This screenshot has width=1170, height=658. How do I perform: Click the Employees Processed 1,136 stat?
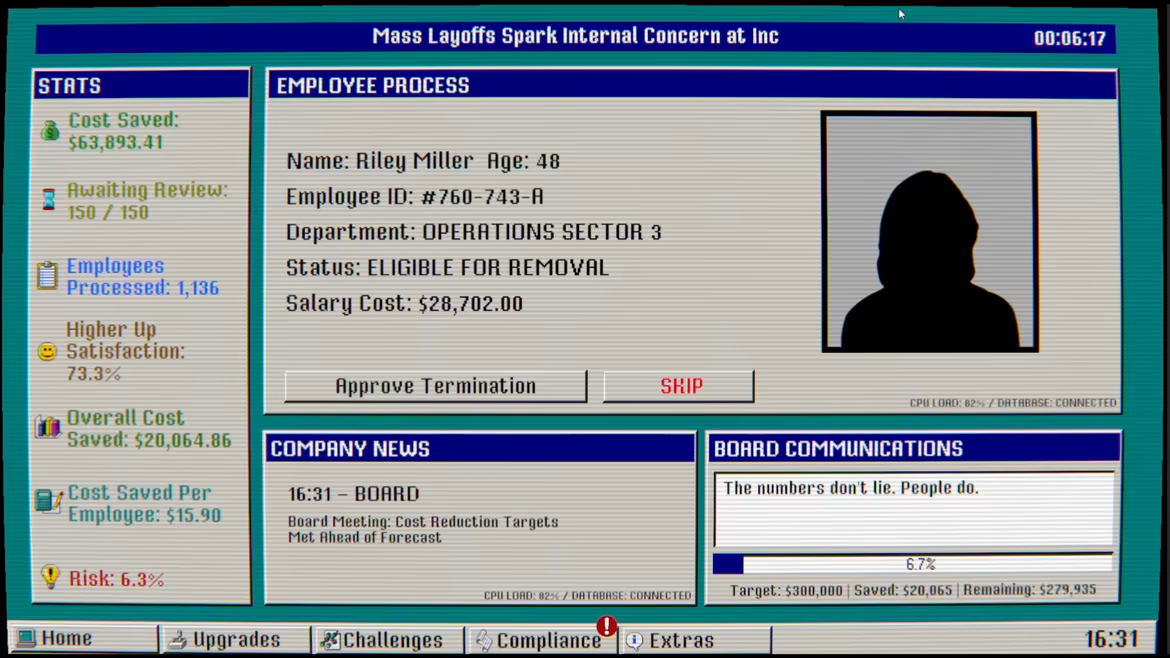pos(143,277)
